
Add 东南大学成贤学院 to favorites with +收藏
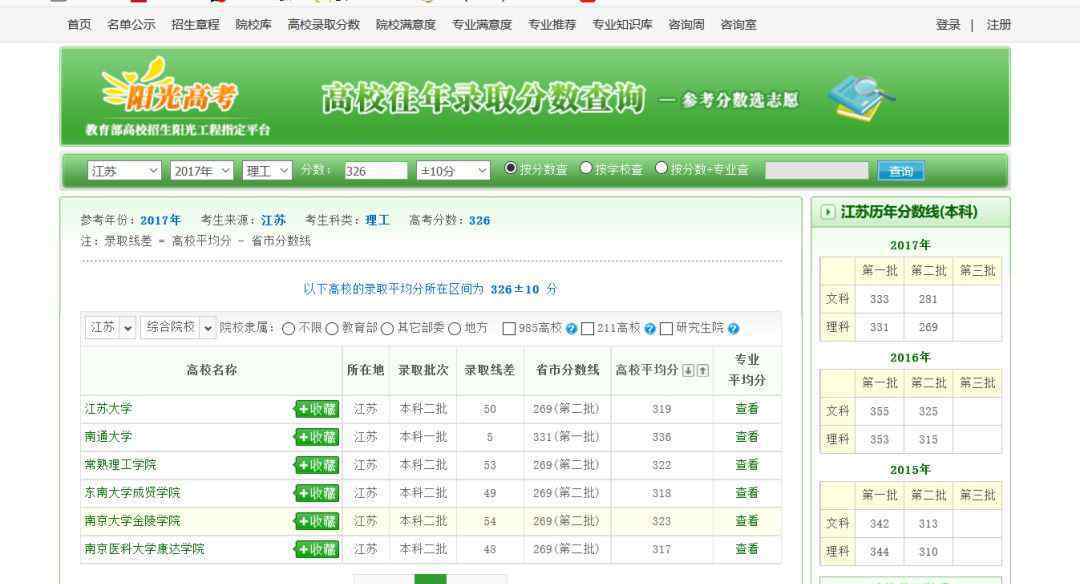[317, 493]
